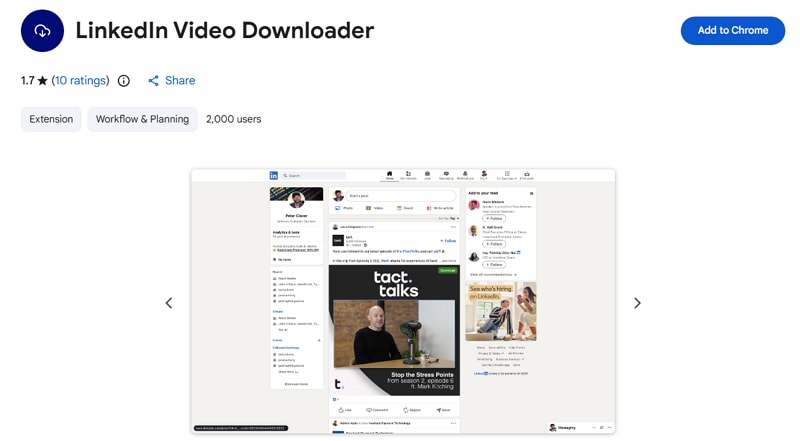Open the Workflow & Planning category chip
This screenshot has width=800, height=441.
pyautogui.click(x=142, y=119)
